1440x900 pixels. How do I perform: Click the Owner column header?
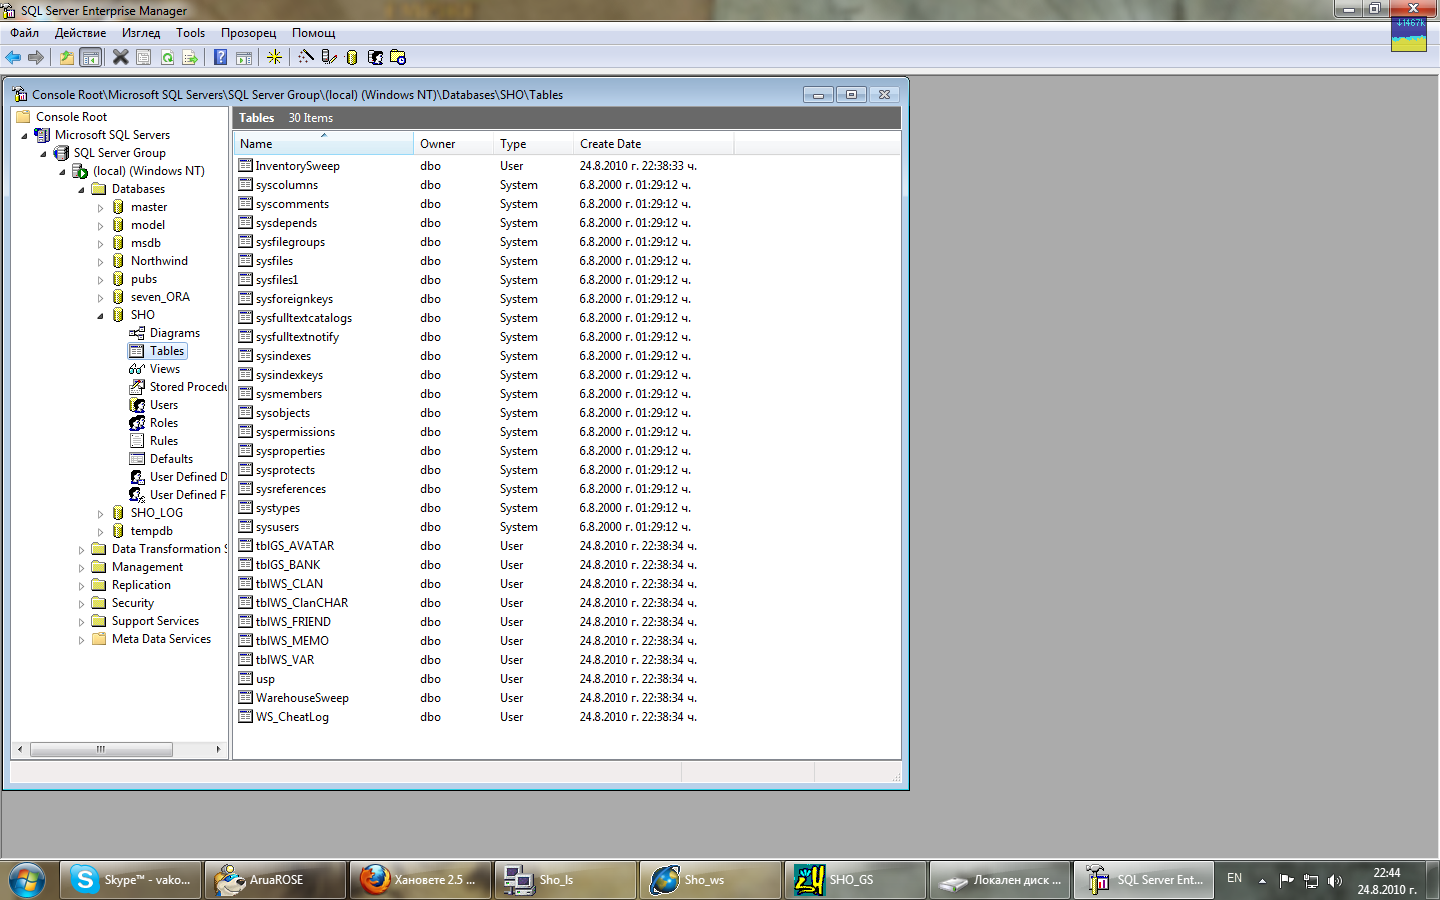click(437, 144)
